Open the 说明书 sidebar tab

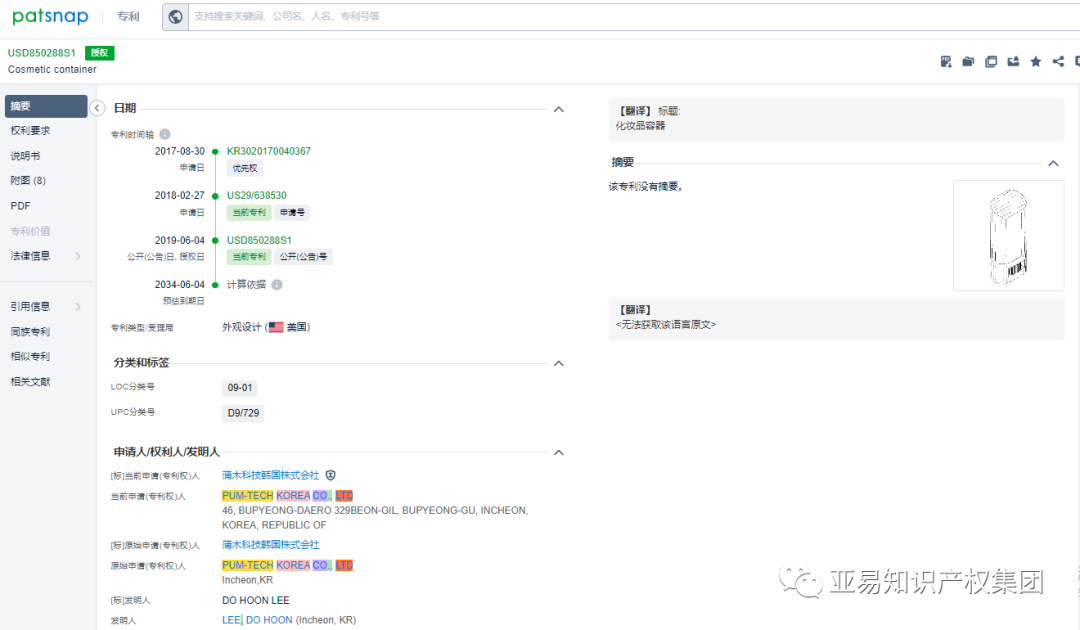[25, 156]
